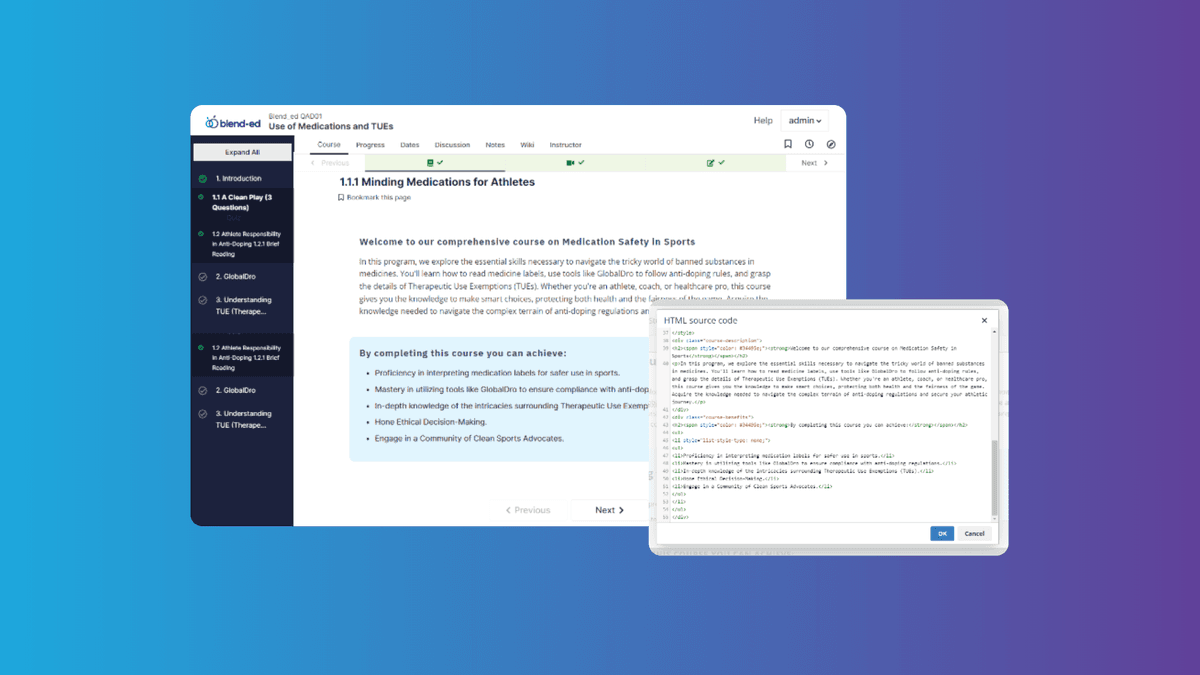Image resolution: width=1200 pixels, height=675 pixels.
Task: Select the compass explore icon near the tabs
Action: (831, 143)
